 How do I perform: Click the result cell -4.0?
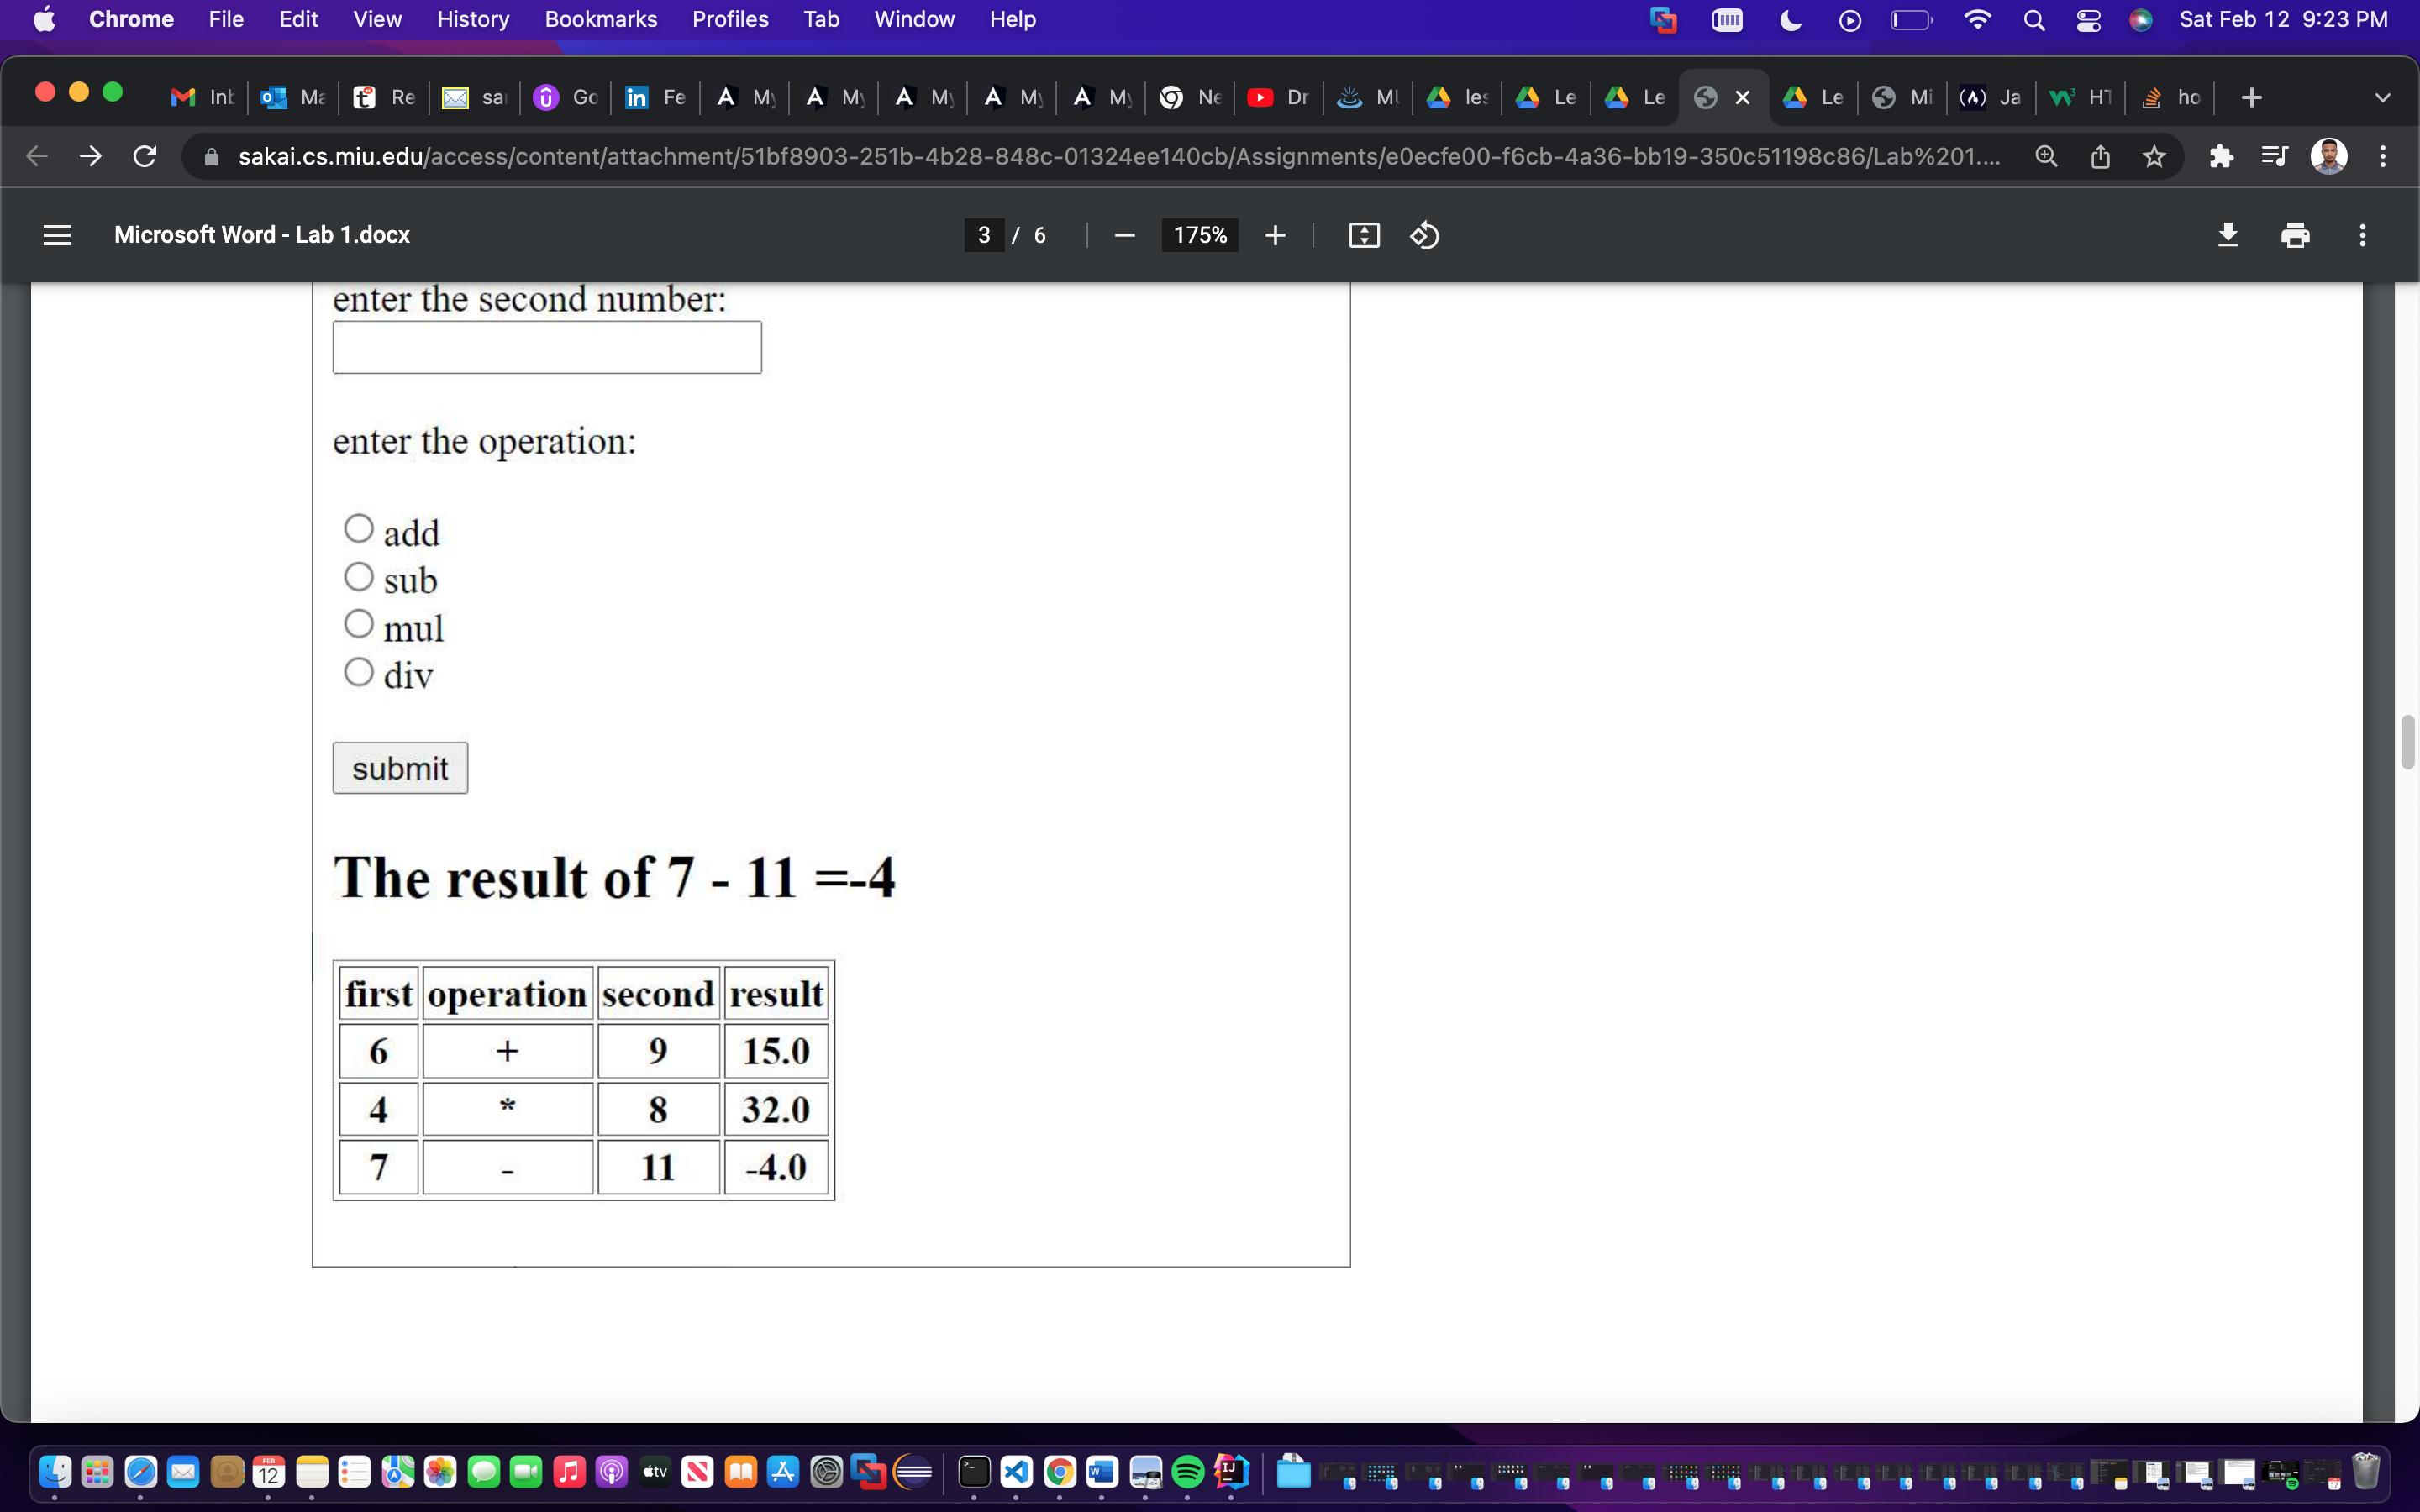click(776, 1167)
